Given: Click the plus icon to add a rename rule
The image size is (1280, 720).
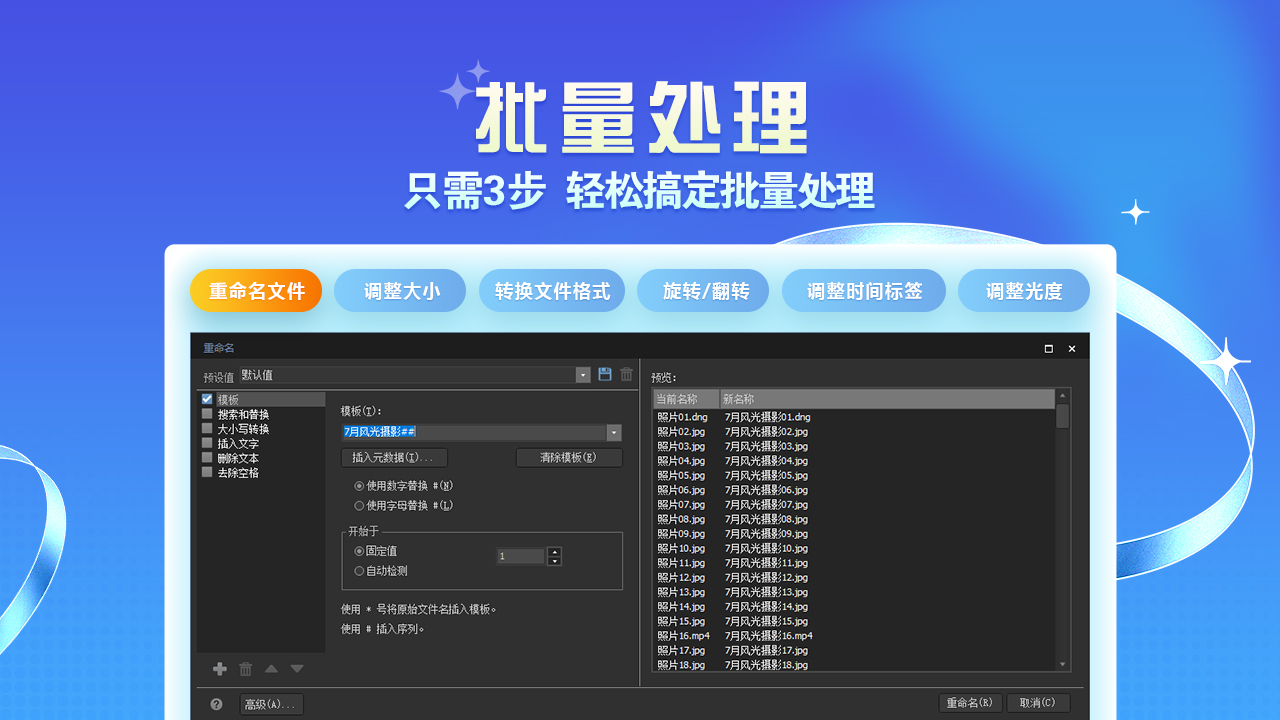Looking at the screenshot, I should tap(219, 668).
